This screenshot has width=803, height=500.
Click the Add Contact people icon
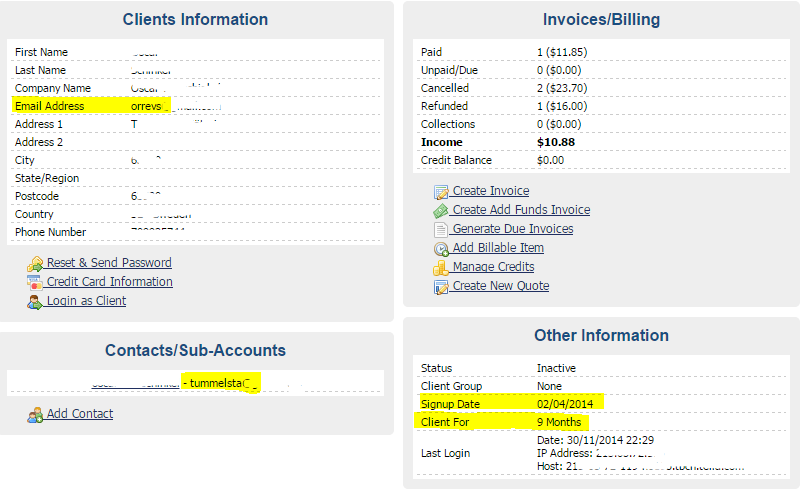[35, 415]
